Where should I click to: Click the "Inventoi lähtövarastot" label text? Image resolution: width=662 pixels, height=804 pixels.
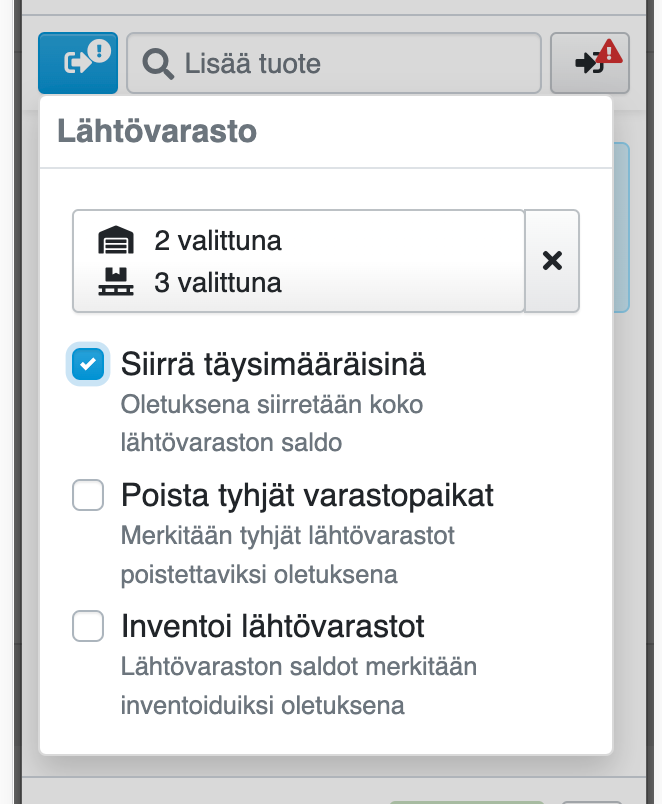coord(272,626)
